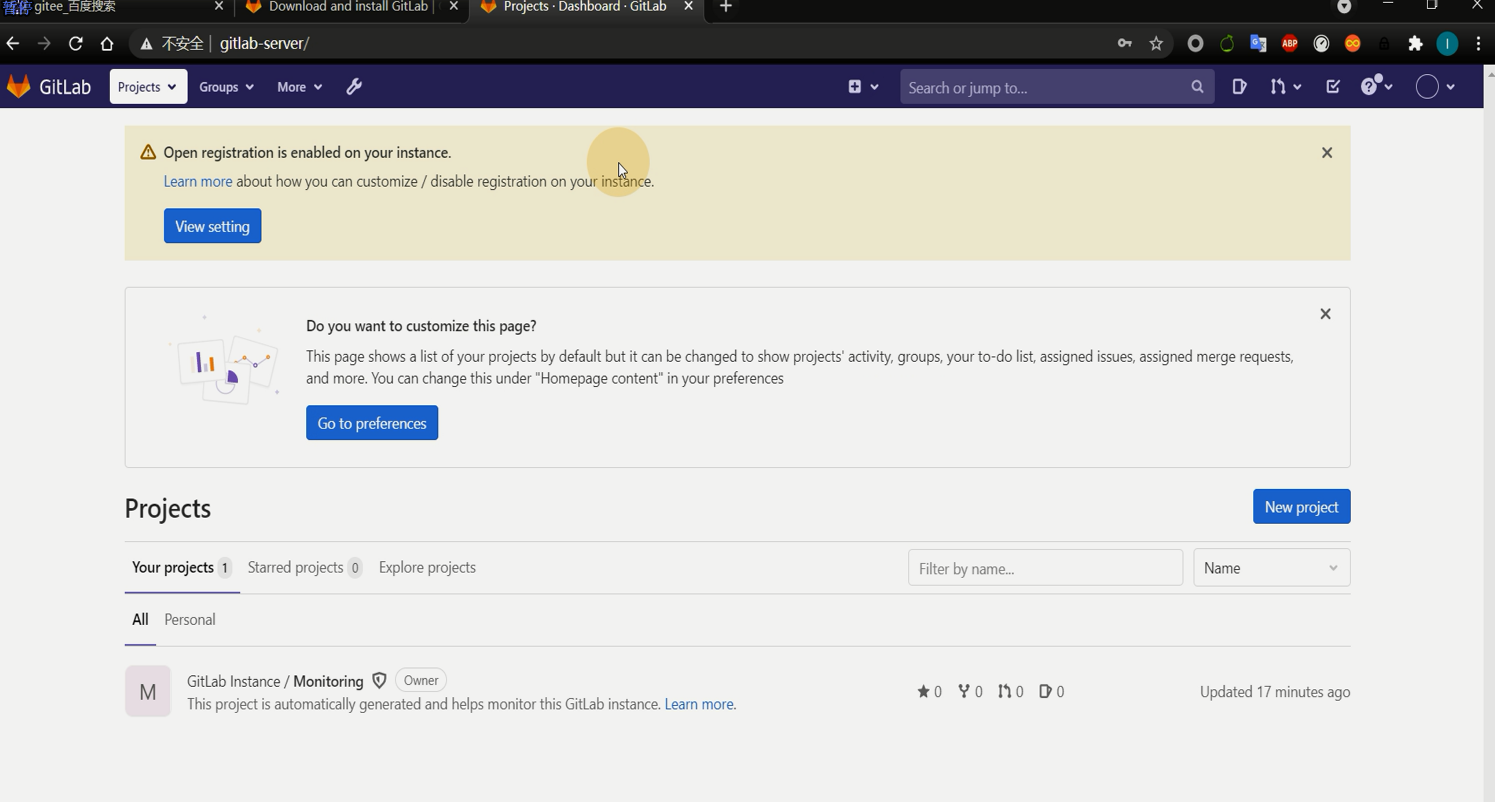The image size is (1495, 802).
Task: Open the To-Do list checkmark icon
Action: coord(1333,87)
